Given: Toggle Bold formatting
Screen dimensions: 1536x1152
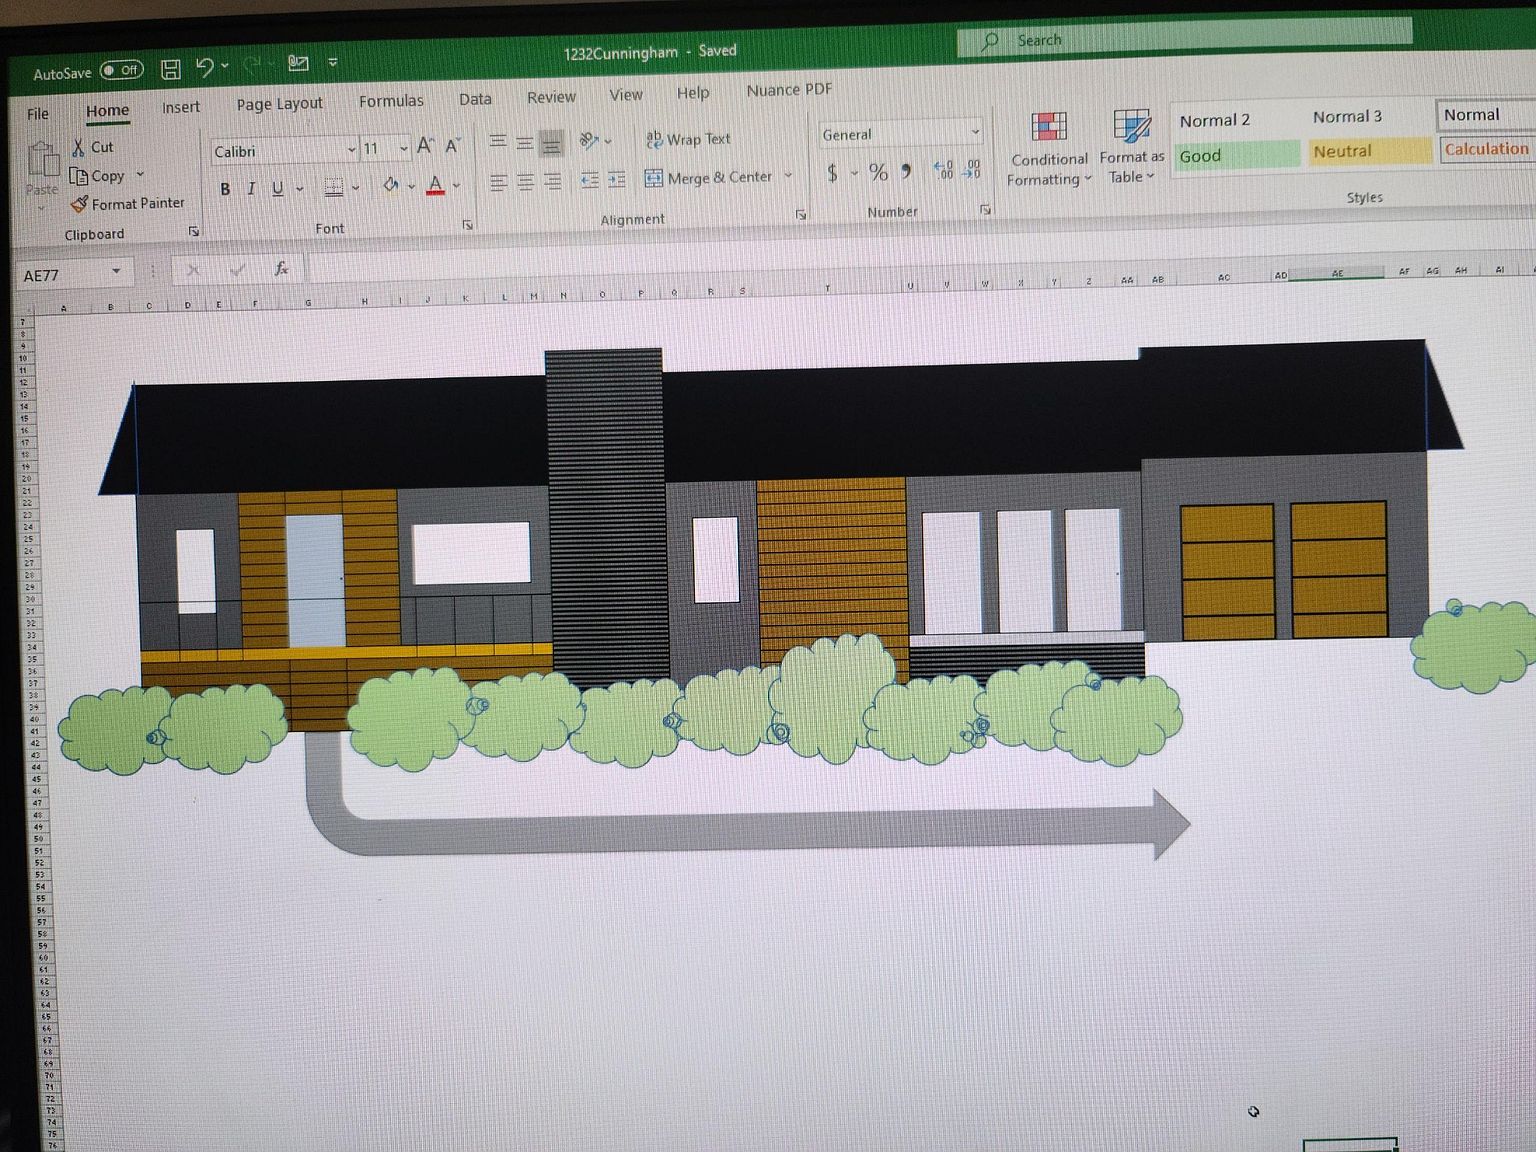Looking at the screenshot, I should pyautogui.click(x=225, y=189).
